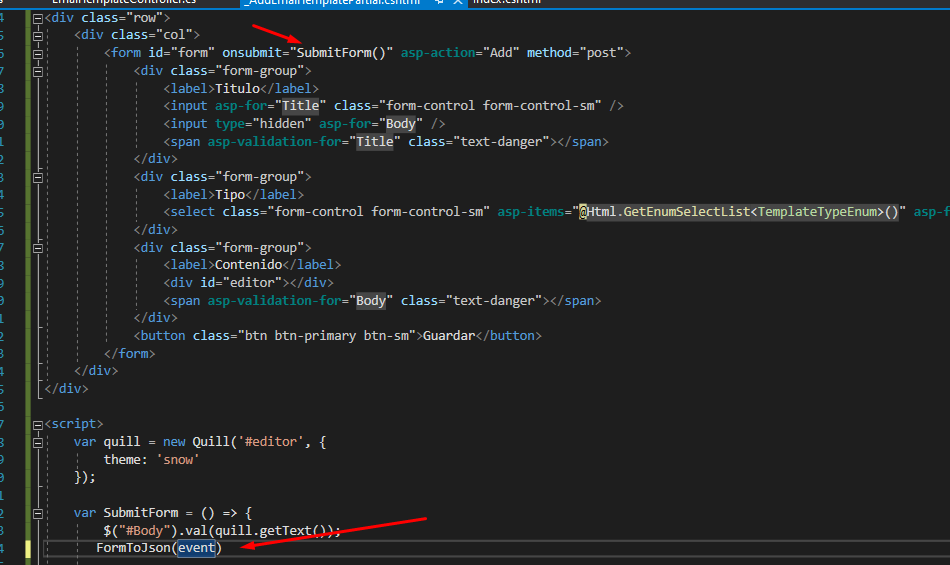Click "Title" in the input asp-for attribute
The height and width of the screenshot is (565, 950).
pos(301,106)
